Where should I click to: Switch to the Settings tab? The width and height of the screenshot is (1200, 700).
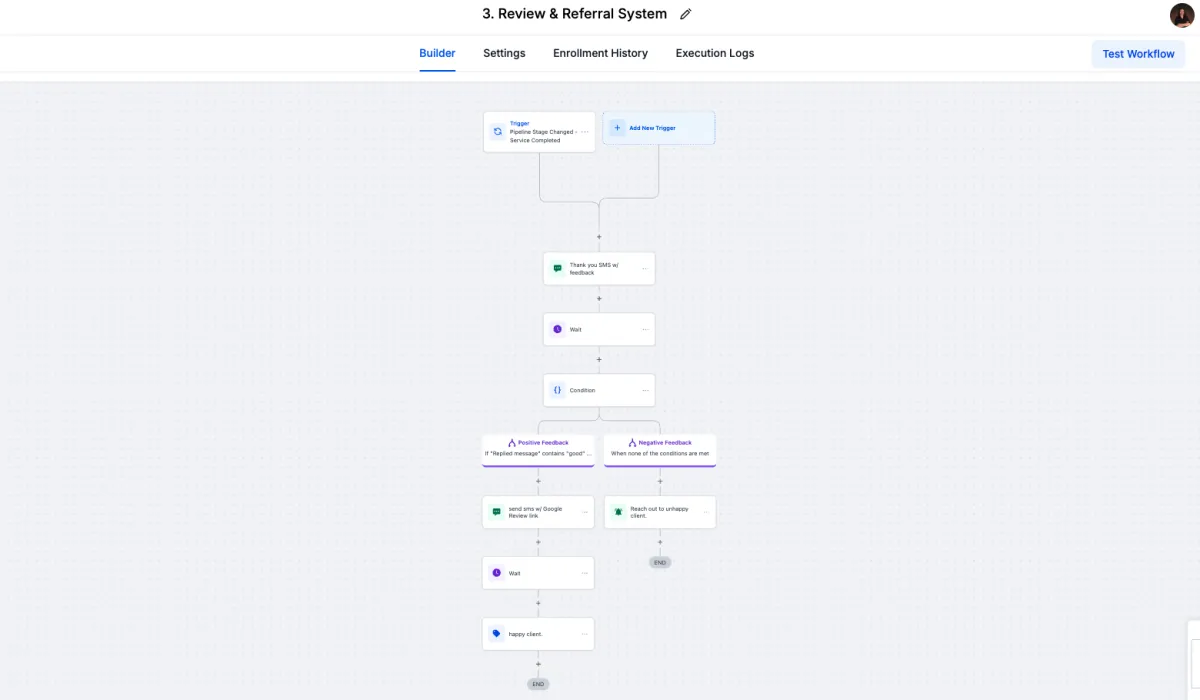pos(504,53)
